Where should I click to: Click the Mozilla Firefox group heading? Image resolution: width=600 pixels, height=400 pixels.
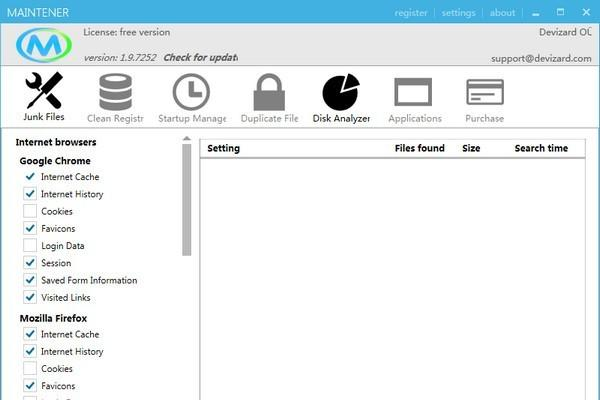click(x=53, y=318)
